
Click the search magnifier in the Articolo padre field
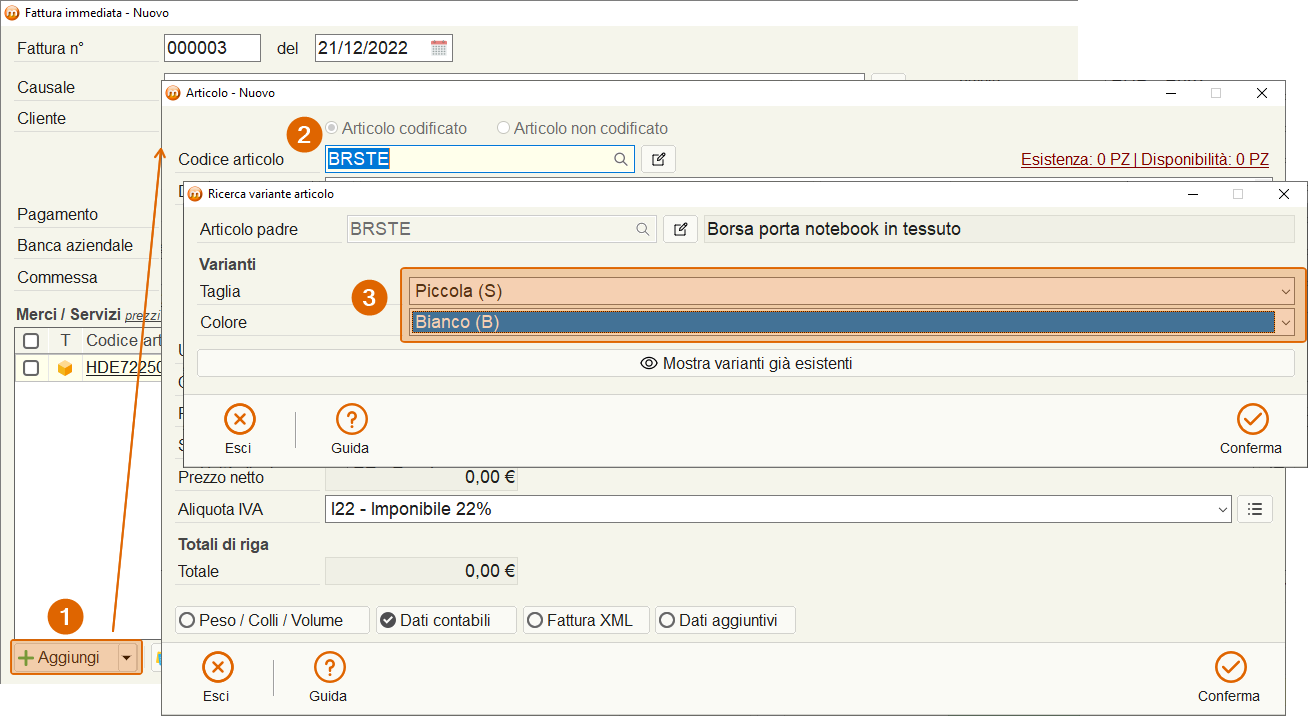[643, 229]
